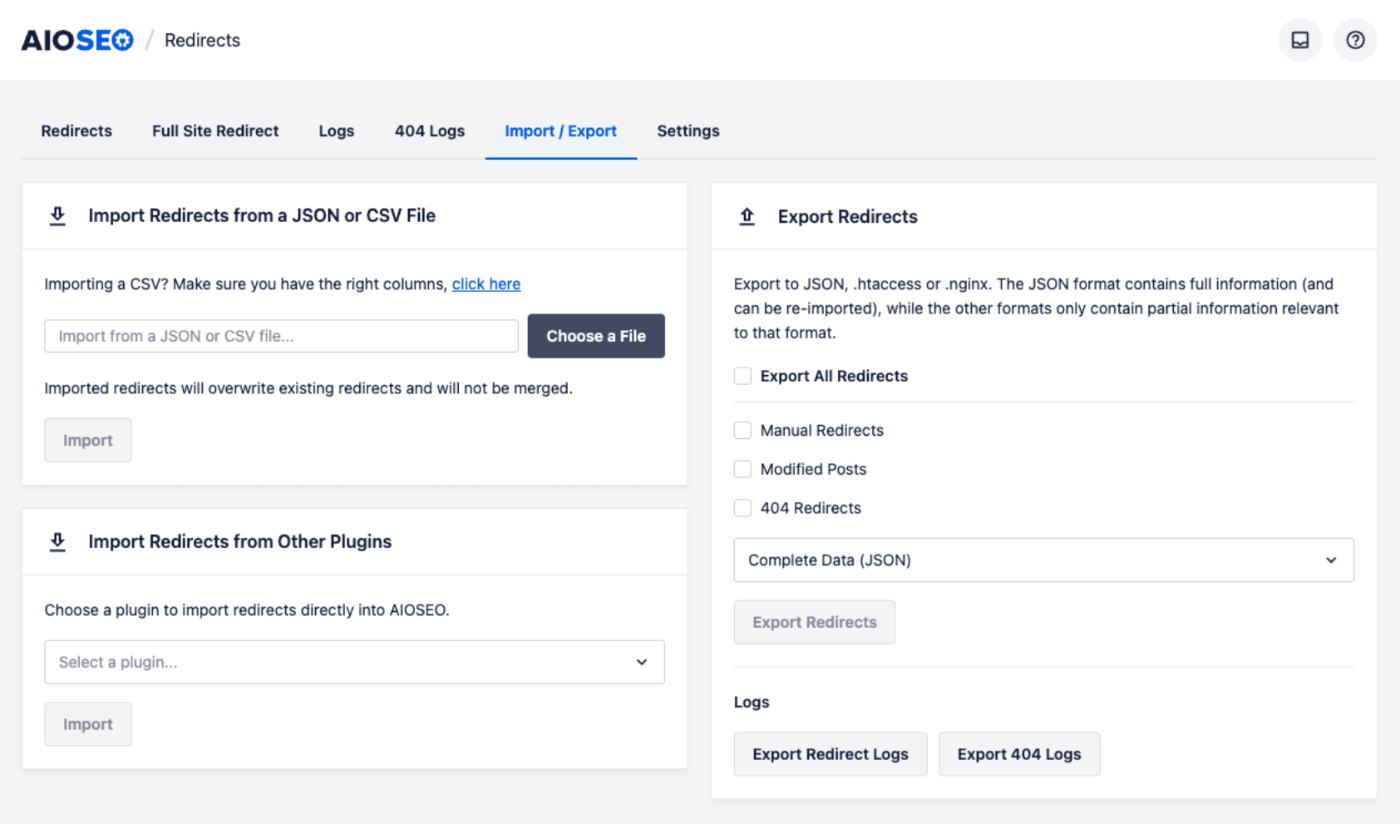The width and height of the screenshot is (1400, 824).
Task: Check the Export All Redirects checkbox
Action: 743,376
